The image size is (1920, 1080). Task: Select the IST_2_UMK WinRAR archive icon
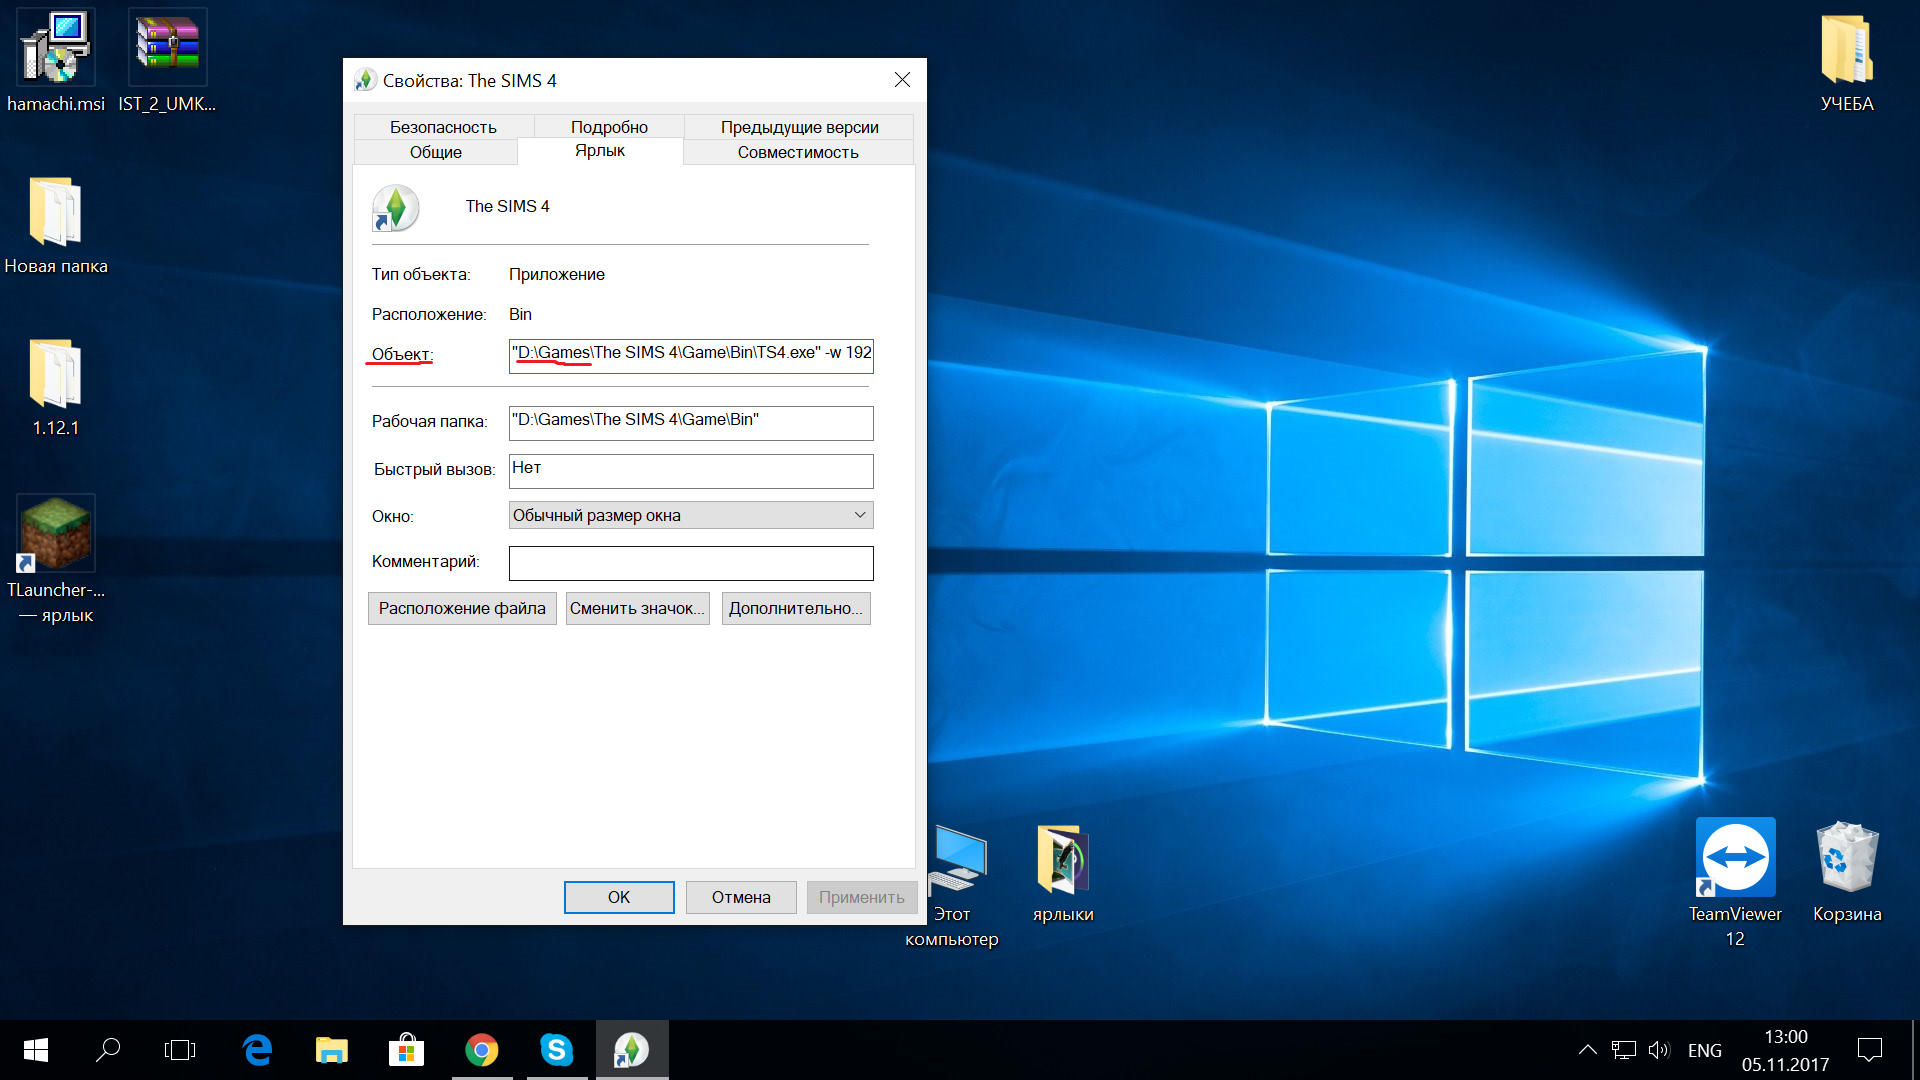[167, 48]
